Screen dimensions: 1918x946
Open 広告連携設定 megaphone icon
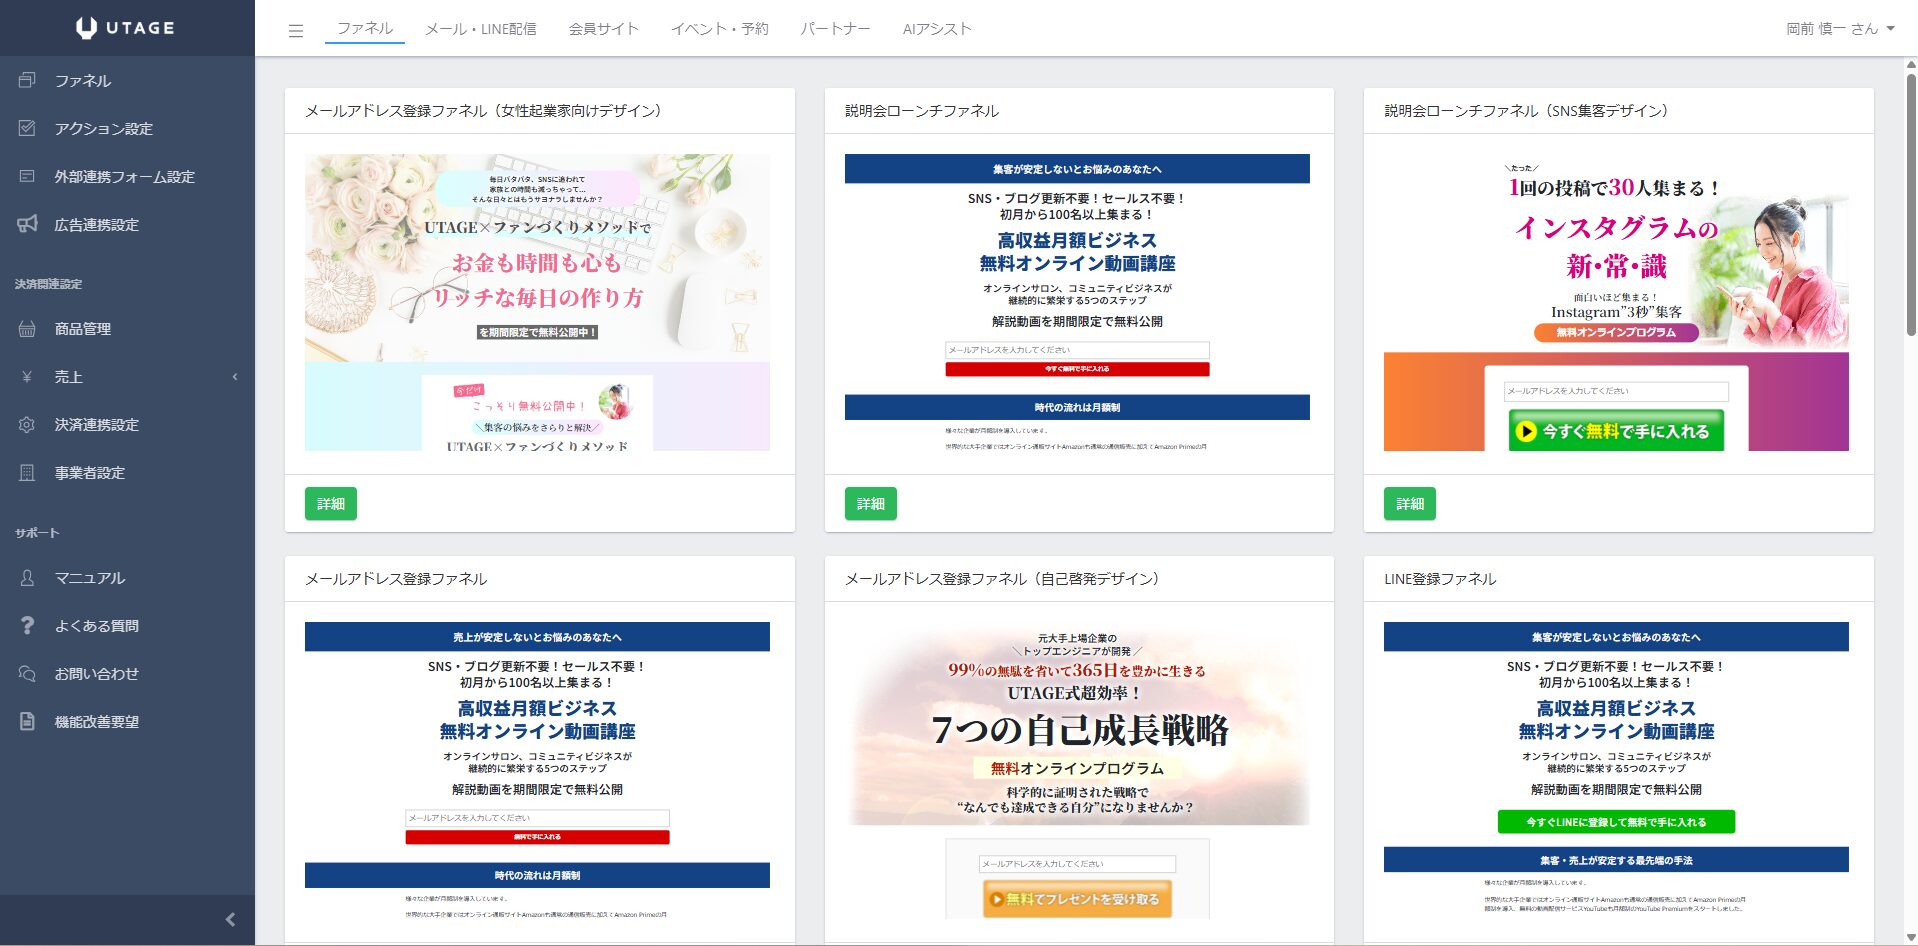coord(27,224)
